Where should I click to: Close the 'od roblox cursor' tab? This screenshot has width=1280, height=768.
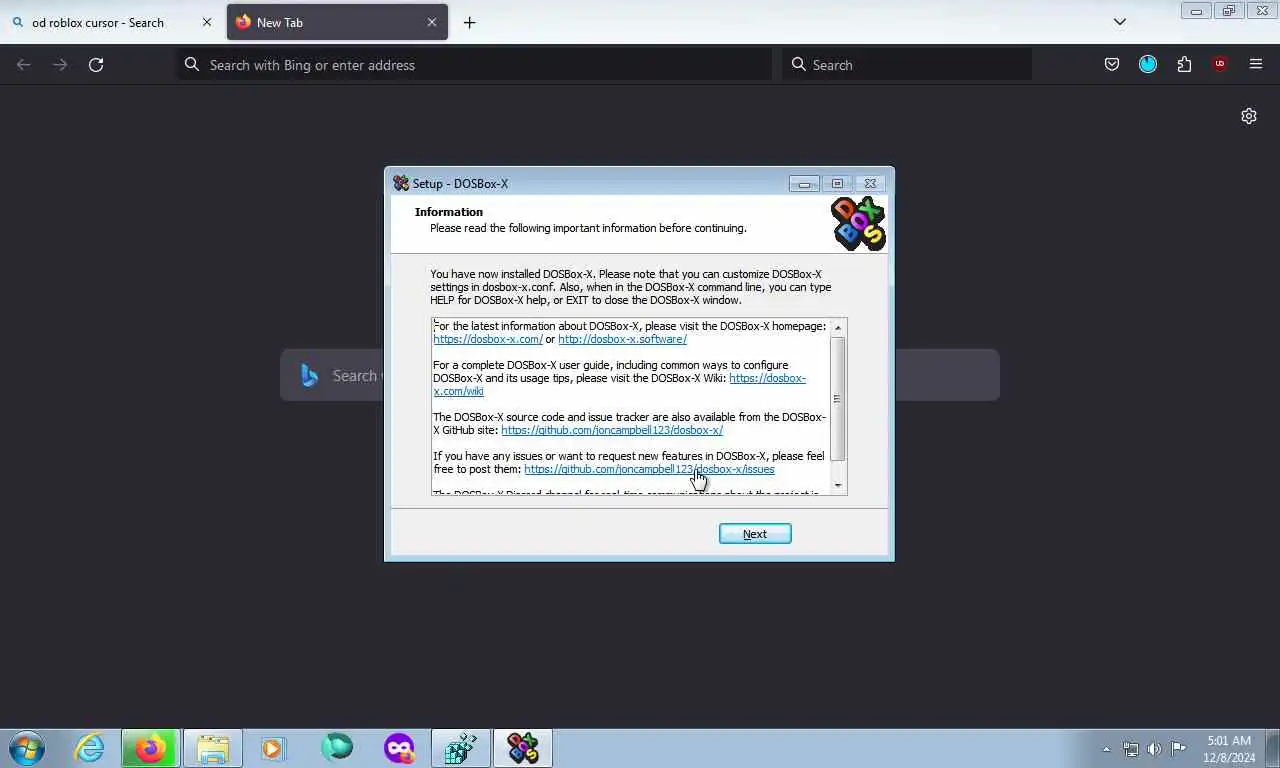click(207, 22)
